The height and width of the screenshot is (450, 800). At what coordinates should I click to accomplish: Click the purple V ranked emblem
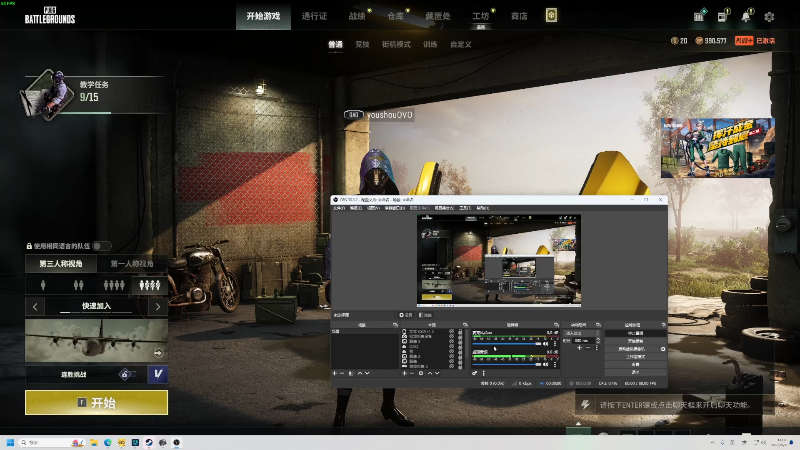[158, 374]
